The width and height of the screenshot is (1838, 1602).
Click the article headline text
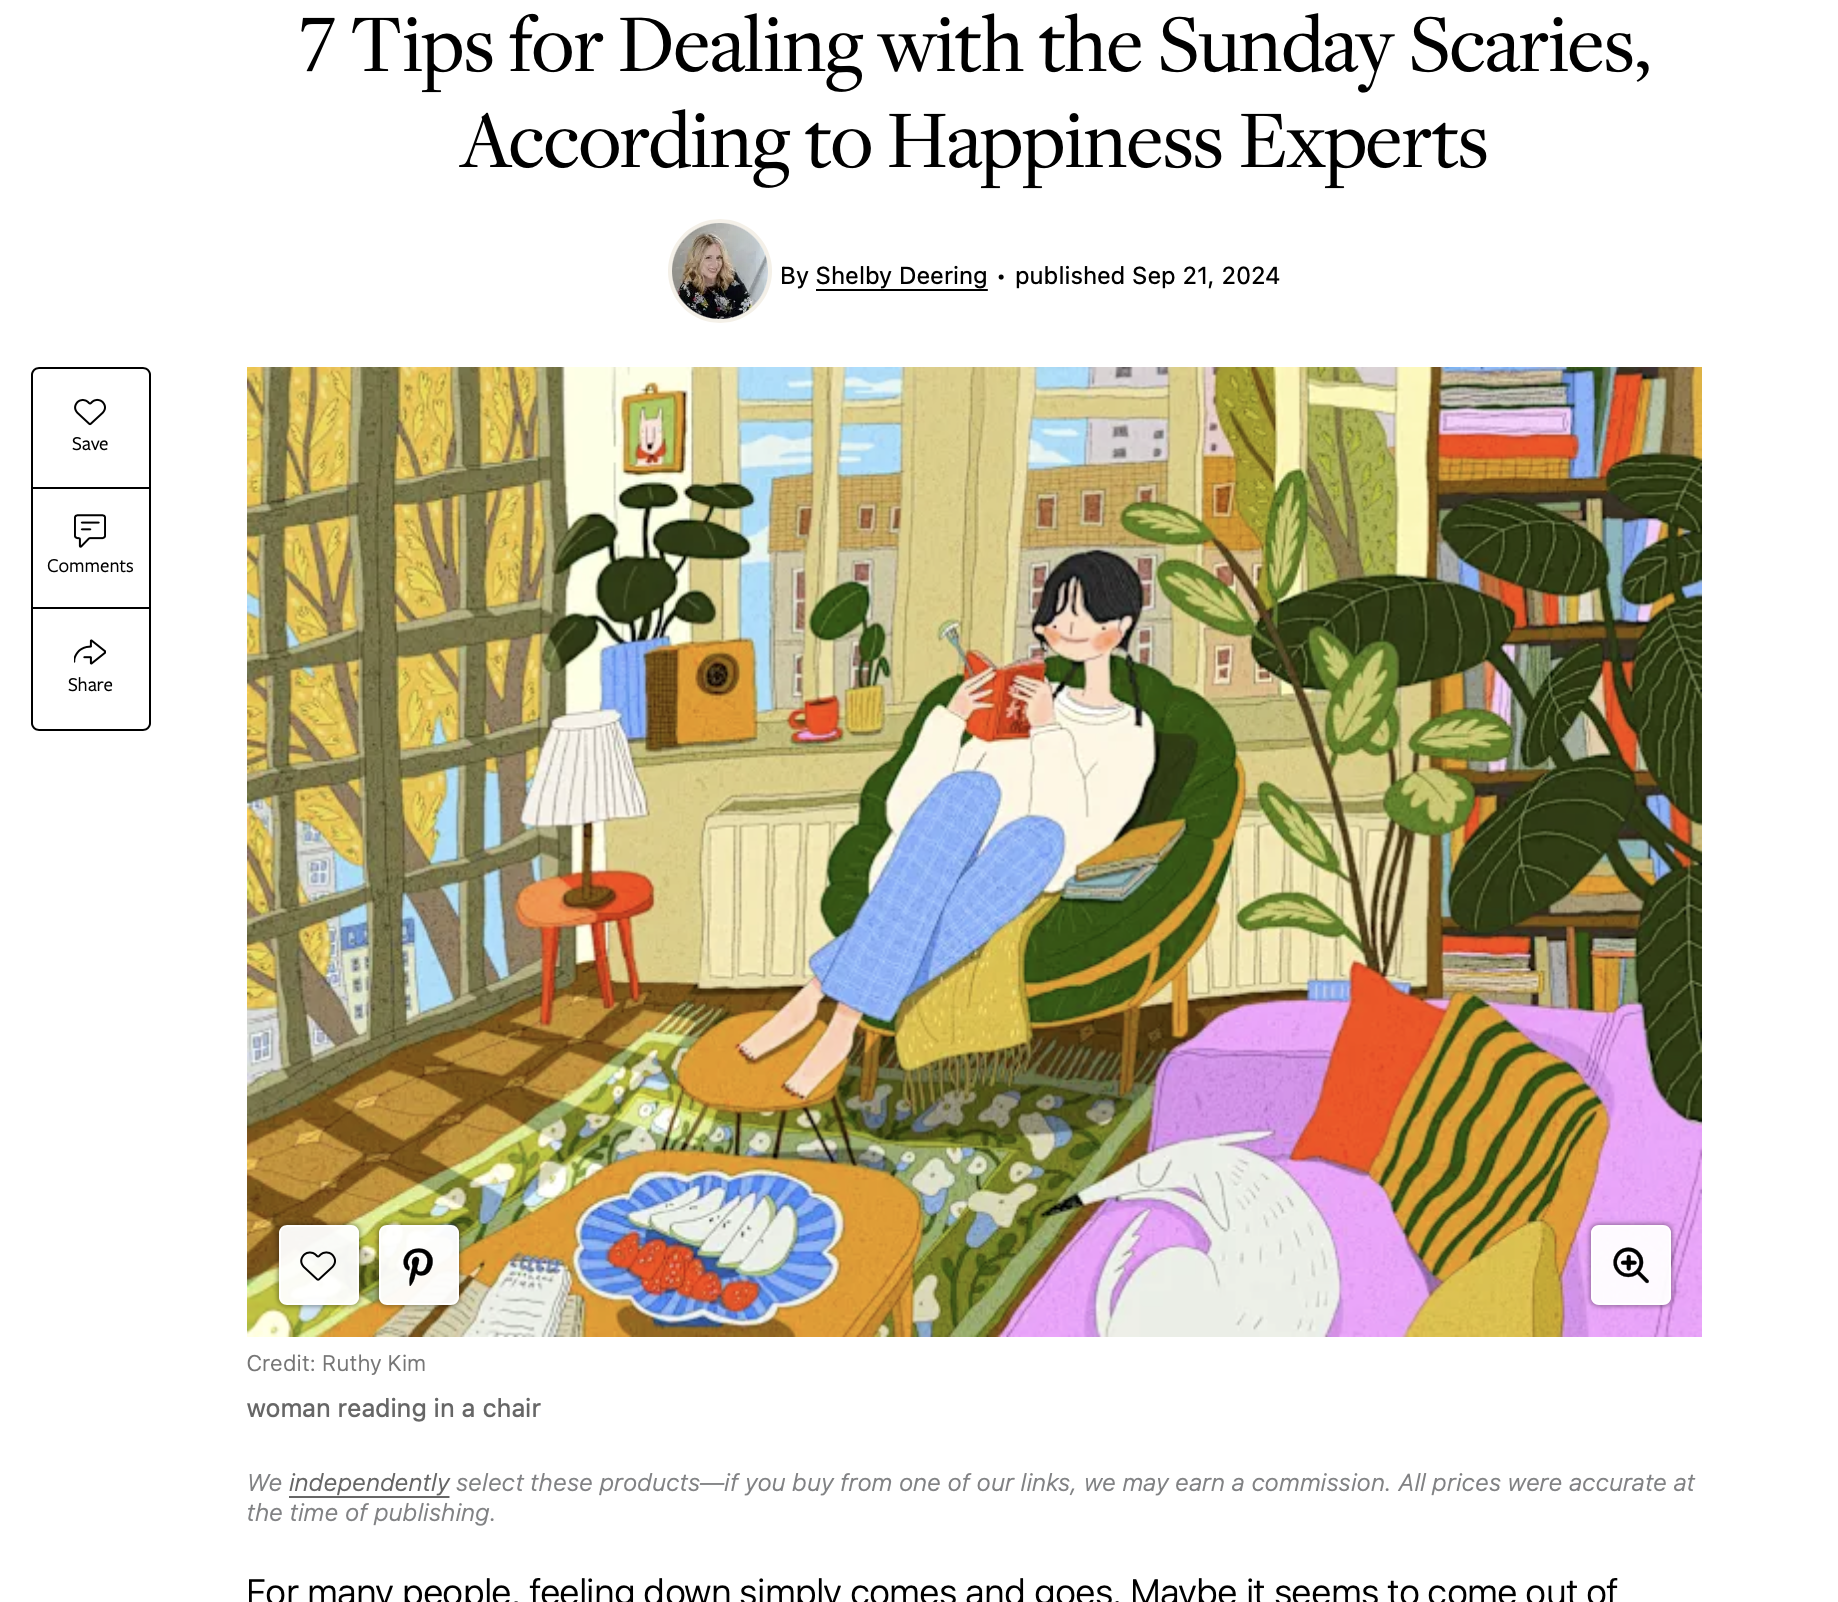coord(974,94)
